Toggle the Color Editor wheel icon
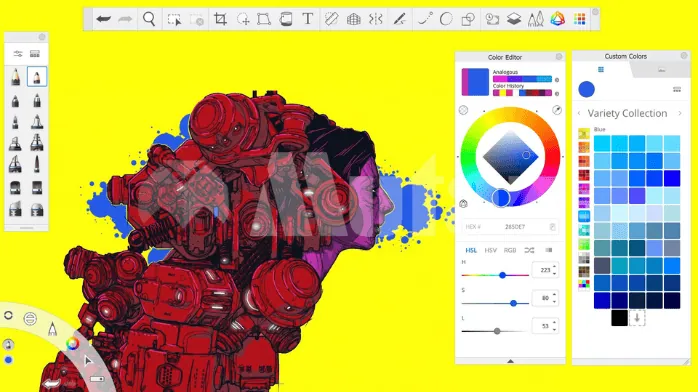698x392 pixels. [558, 19]
